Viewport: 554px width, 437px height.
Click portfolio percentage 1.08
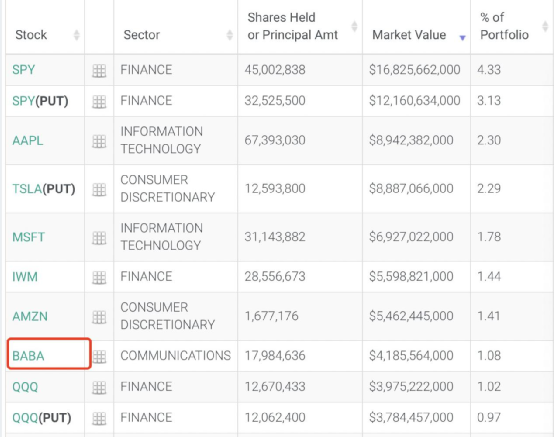click(x=489, y=355)
